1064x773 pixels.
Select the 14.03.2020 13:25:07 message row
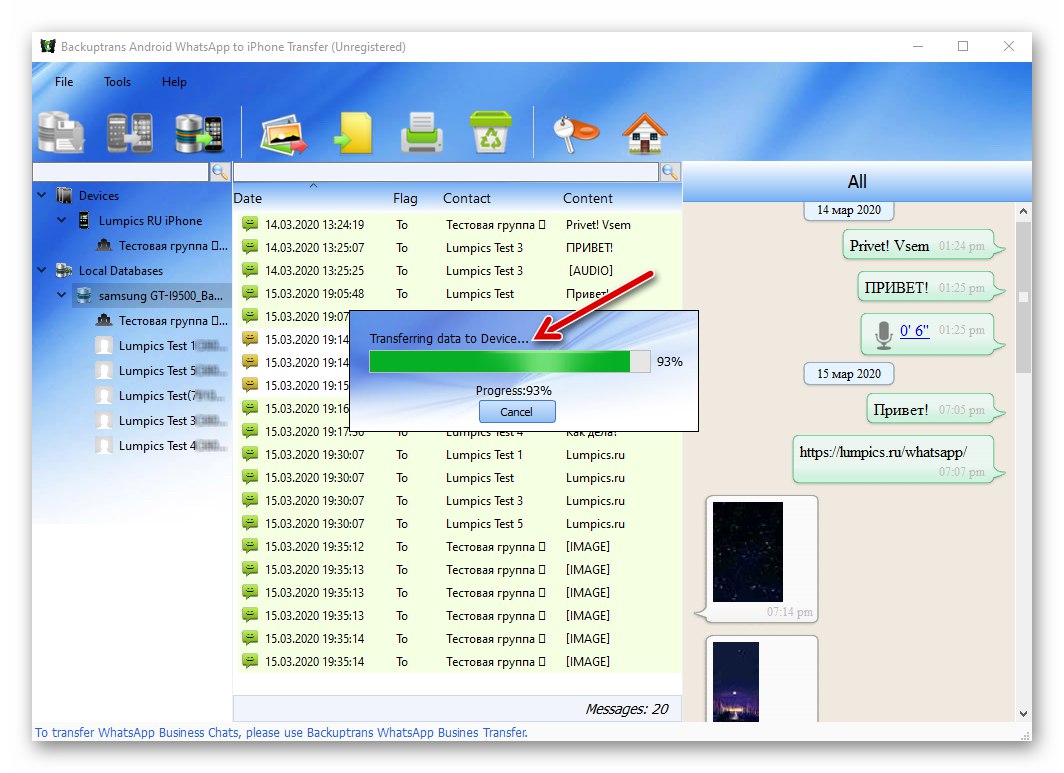457,248
